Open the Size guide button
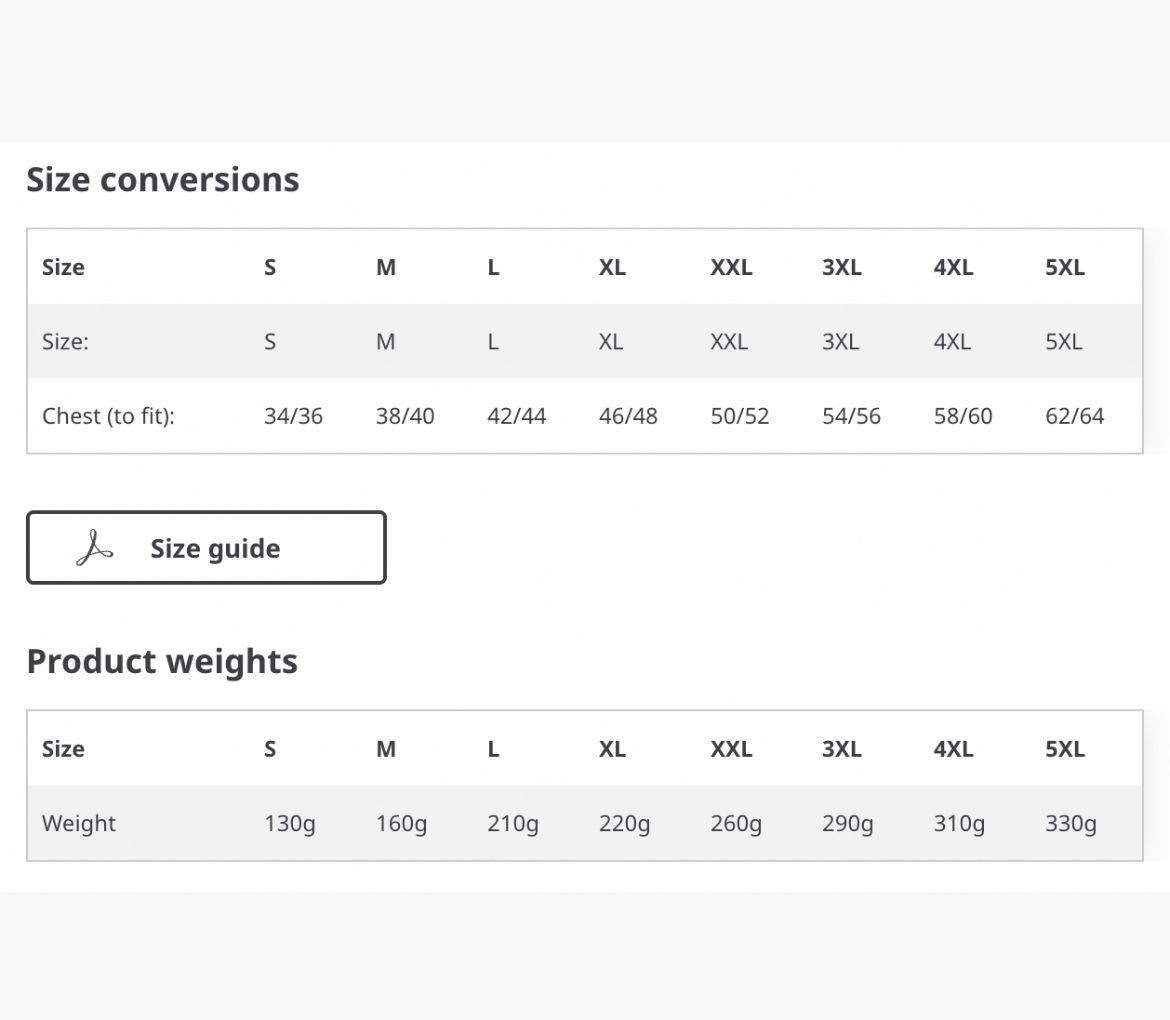 207,548
